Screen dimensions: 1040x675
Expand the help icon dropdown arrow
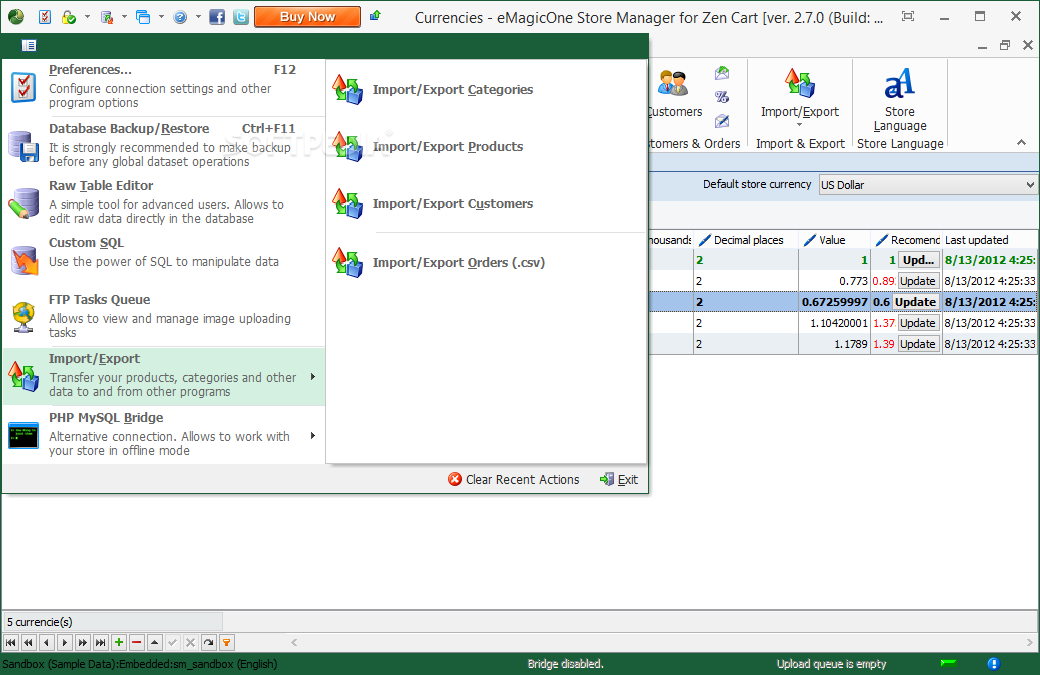pos(198,17)
